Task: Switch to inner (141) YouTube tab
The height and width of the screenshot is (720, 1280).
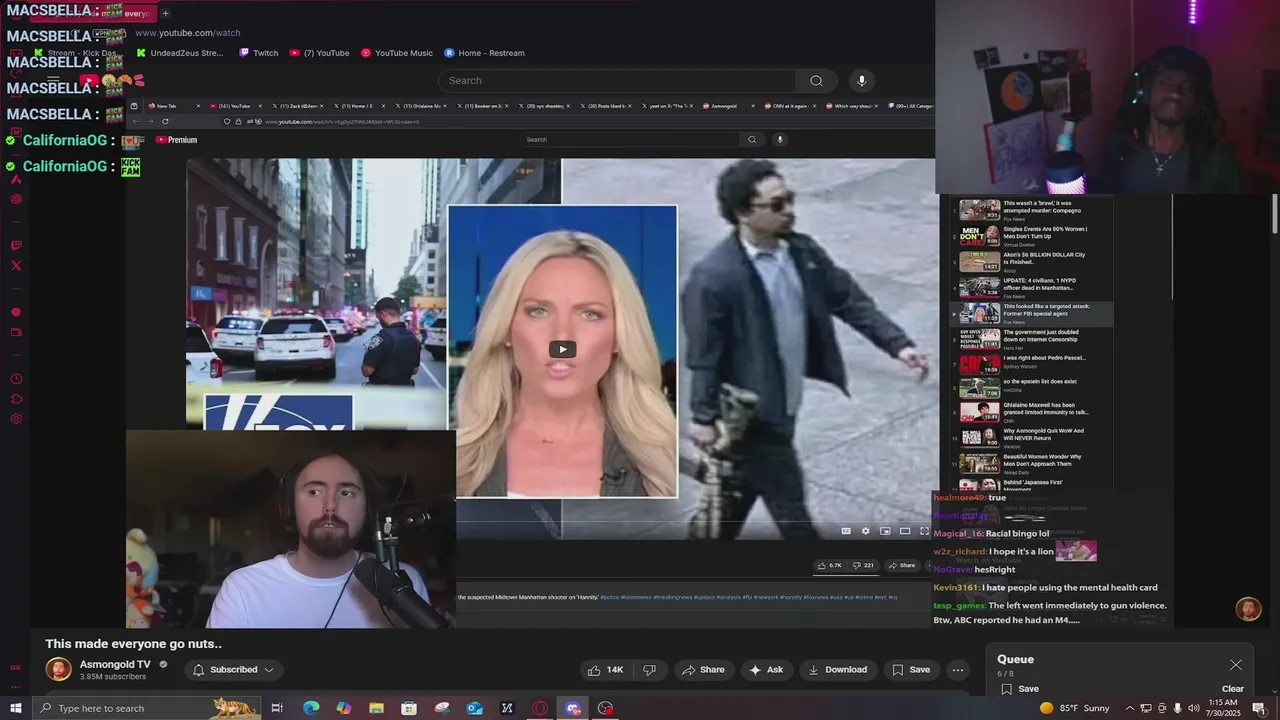Action: coord(234,105)
